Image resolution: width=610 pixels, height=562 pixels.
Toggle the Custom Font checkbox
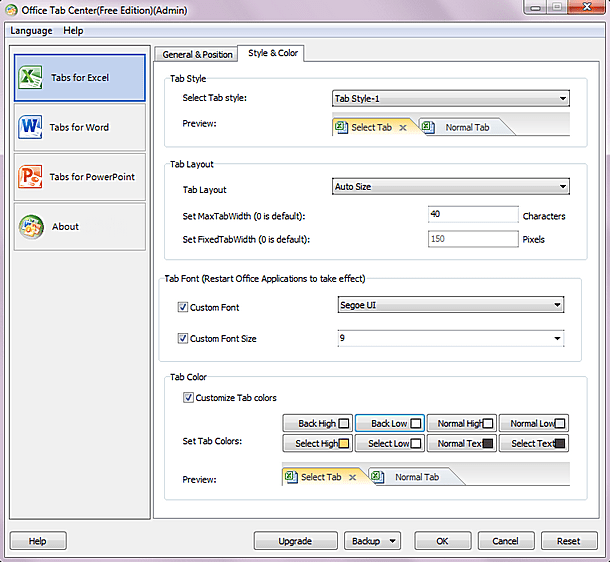point(183,307)
